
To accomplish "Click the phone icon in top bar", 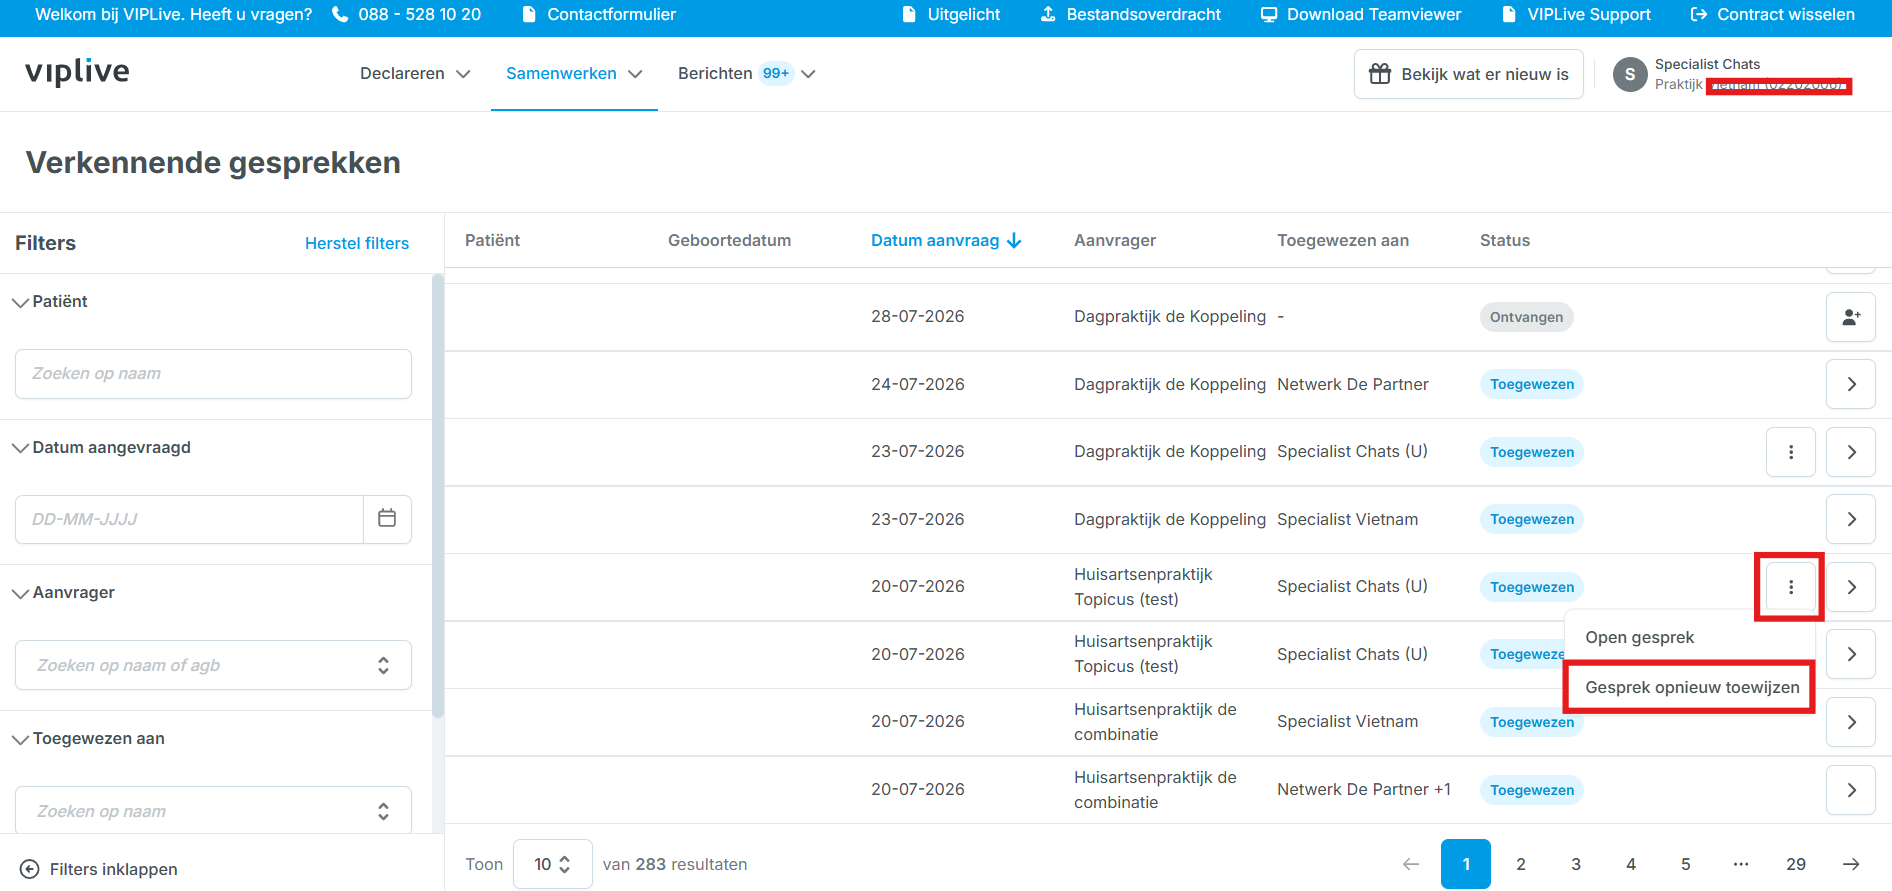I will coord(340,14).
